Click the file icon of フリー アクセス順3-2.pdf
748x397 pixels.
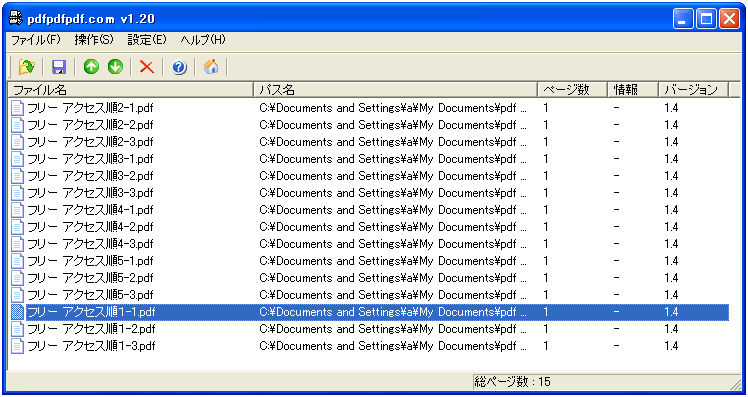(x=17, y=176)
